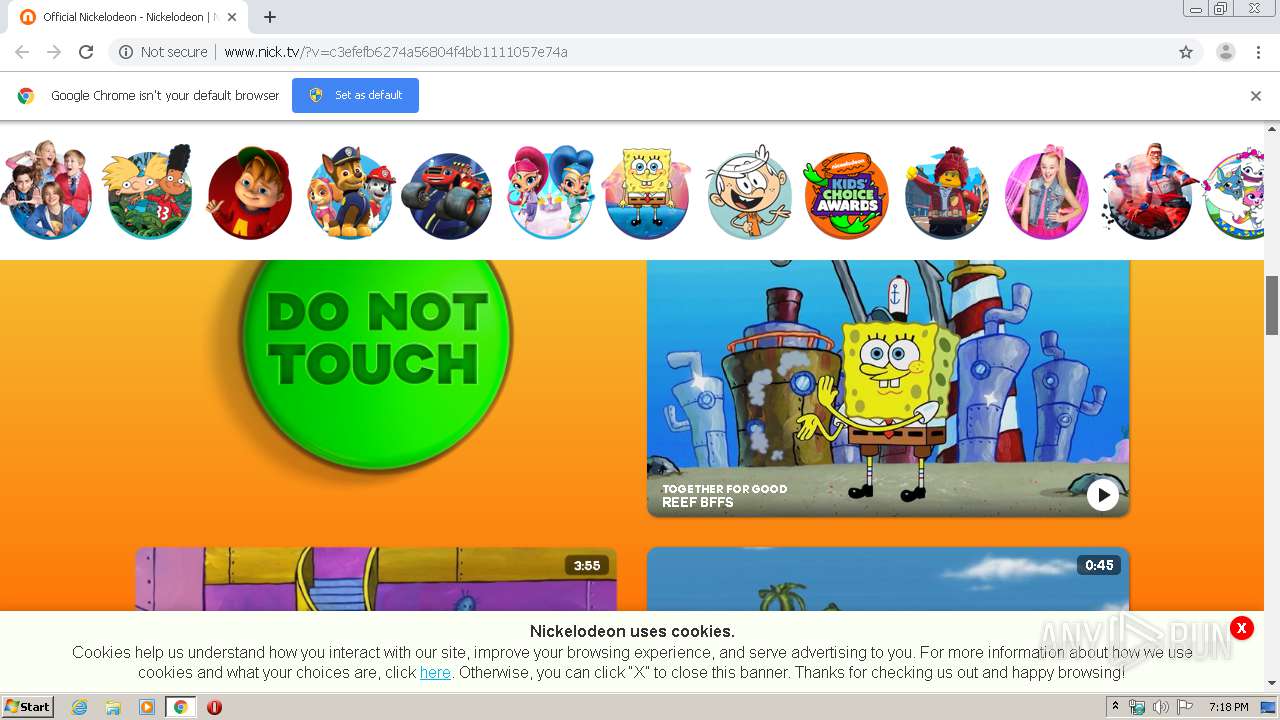Open the network tray icon

[1137, 707]
